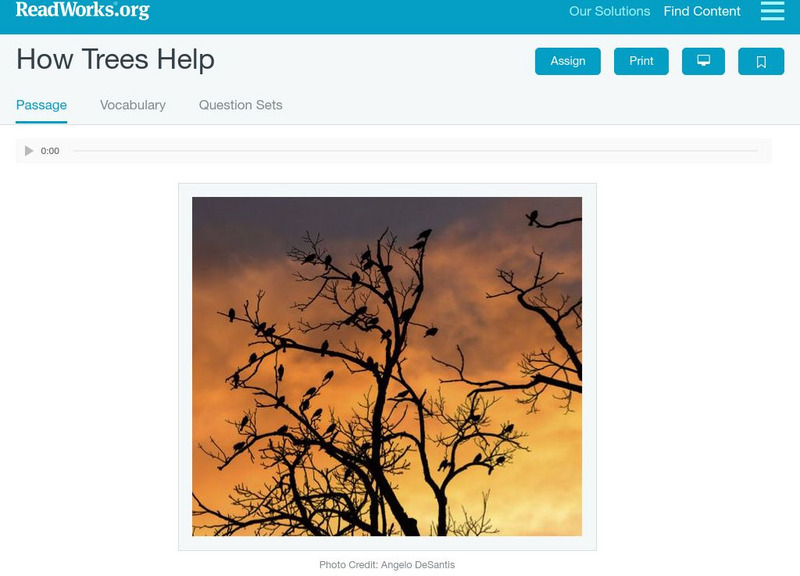Click the Photo Credit caption text

(x=387, y=565)
